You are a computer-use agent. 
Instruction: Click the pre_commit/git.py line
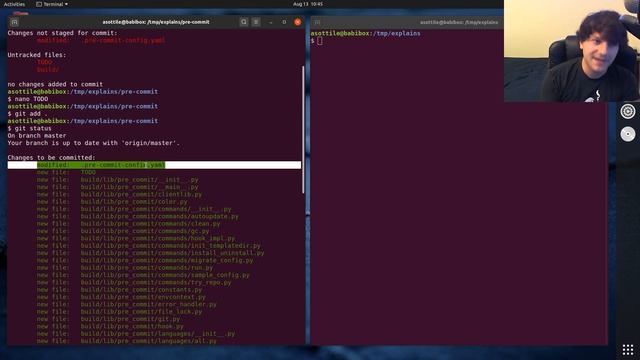coord(109,319)
